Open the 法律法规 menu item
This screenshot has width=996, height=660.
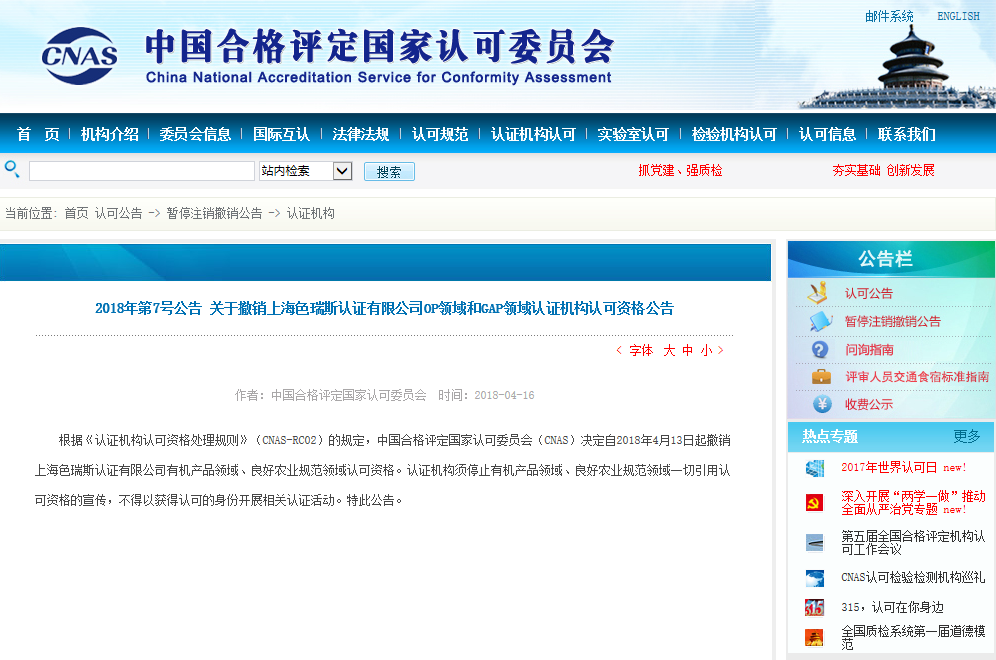pyautogui.click(x=361, y=134)
